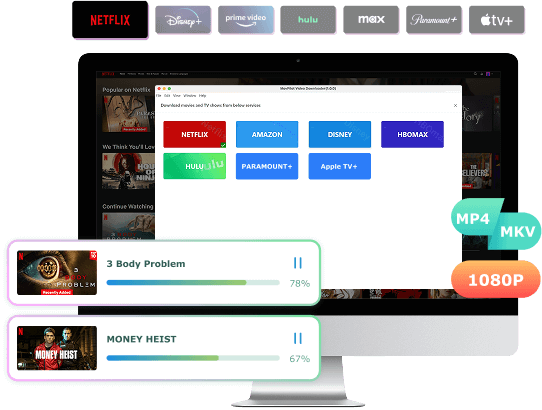Click the MKV format badge
Viewport: 542px width, 410px height.
517,231
